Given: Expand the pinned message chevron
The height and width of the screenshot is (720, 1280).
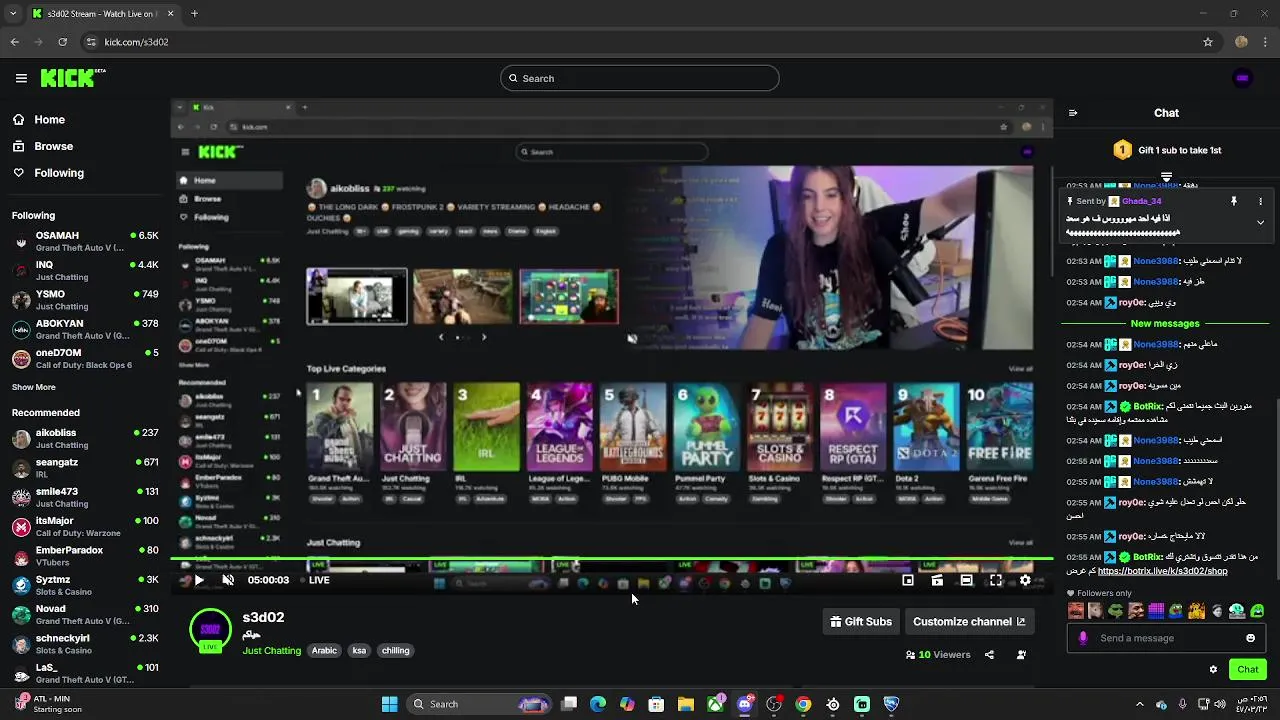Looking at the screenshot, I should click(1260, 222).
